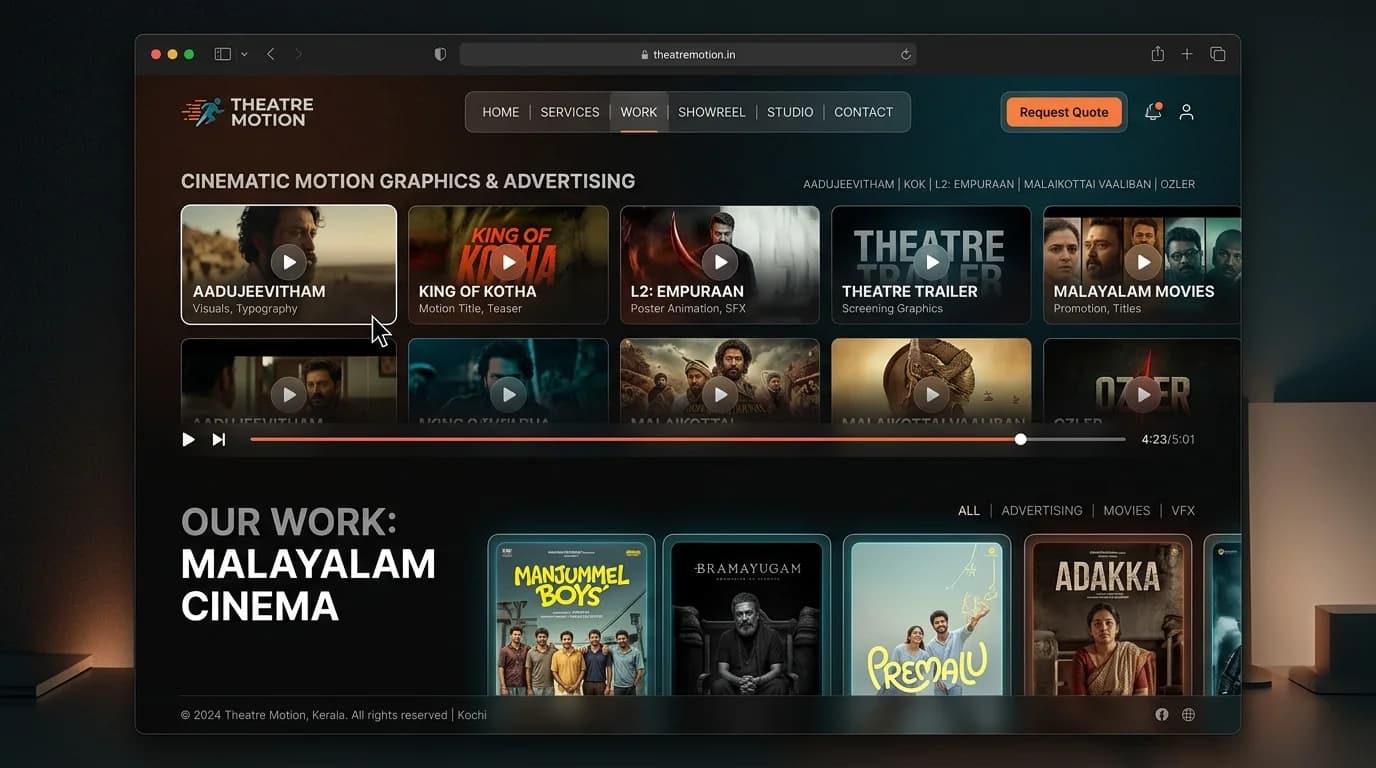This screenshot has width=1376, height=768.
Task: Open the notifications bell
Action: point(1153,112)
